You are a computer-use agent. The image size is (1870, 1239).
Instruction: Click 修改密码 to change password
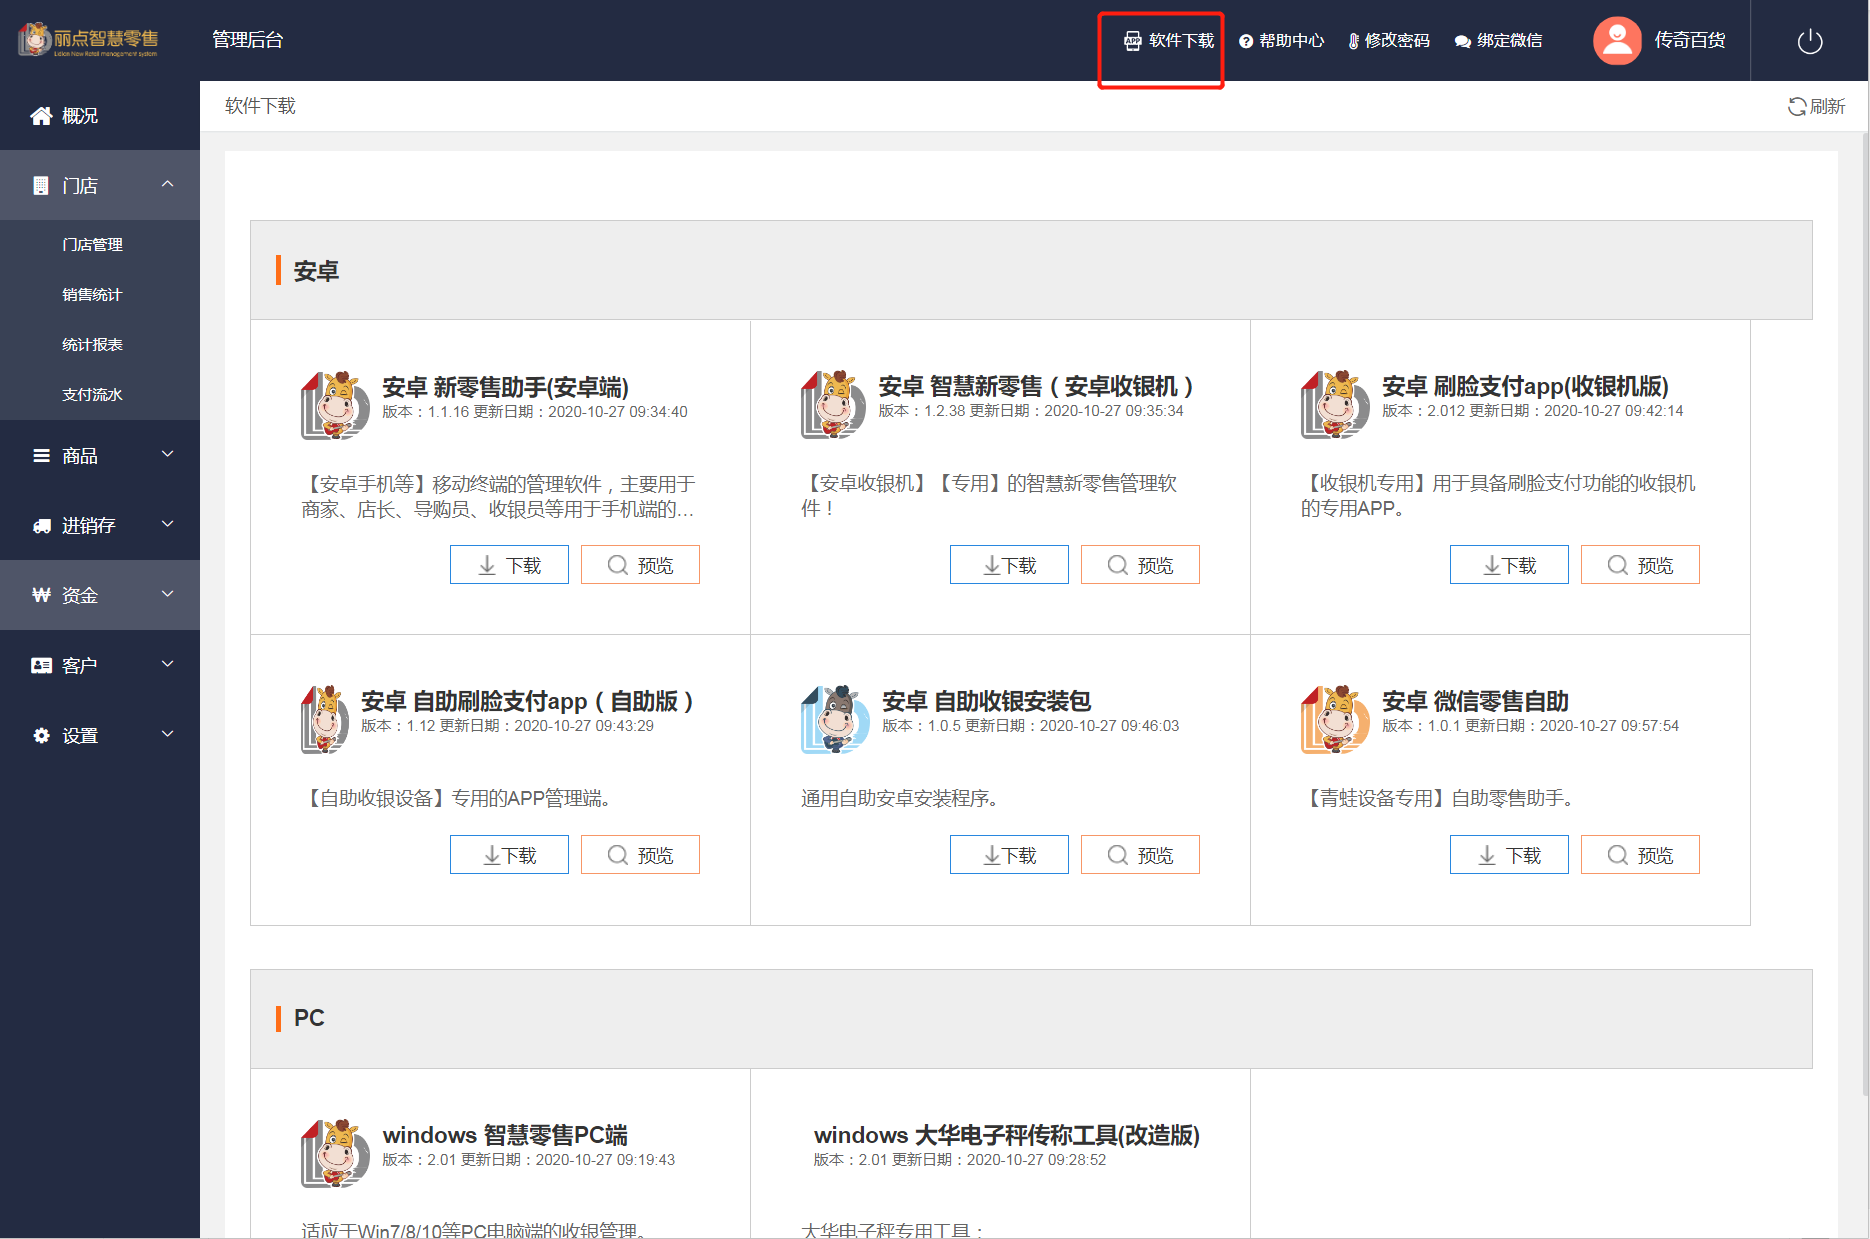pos(1389,41)
